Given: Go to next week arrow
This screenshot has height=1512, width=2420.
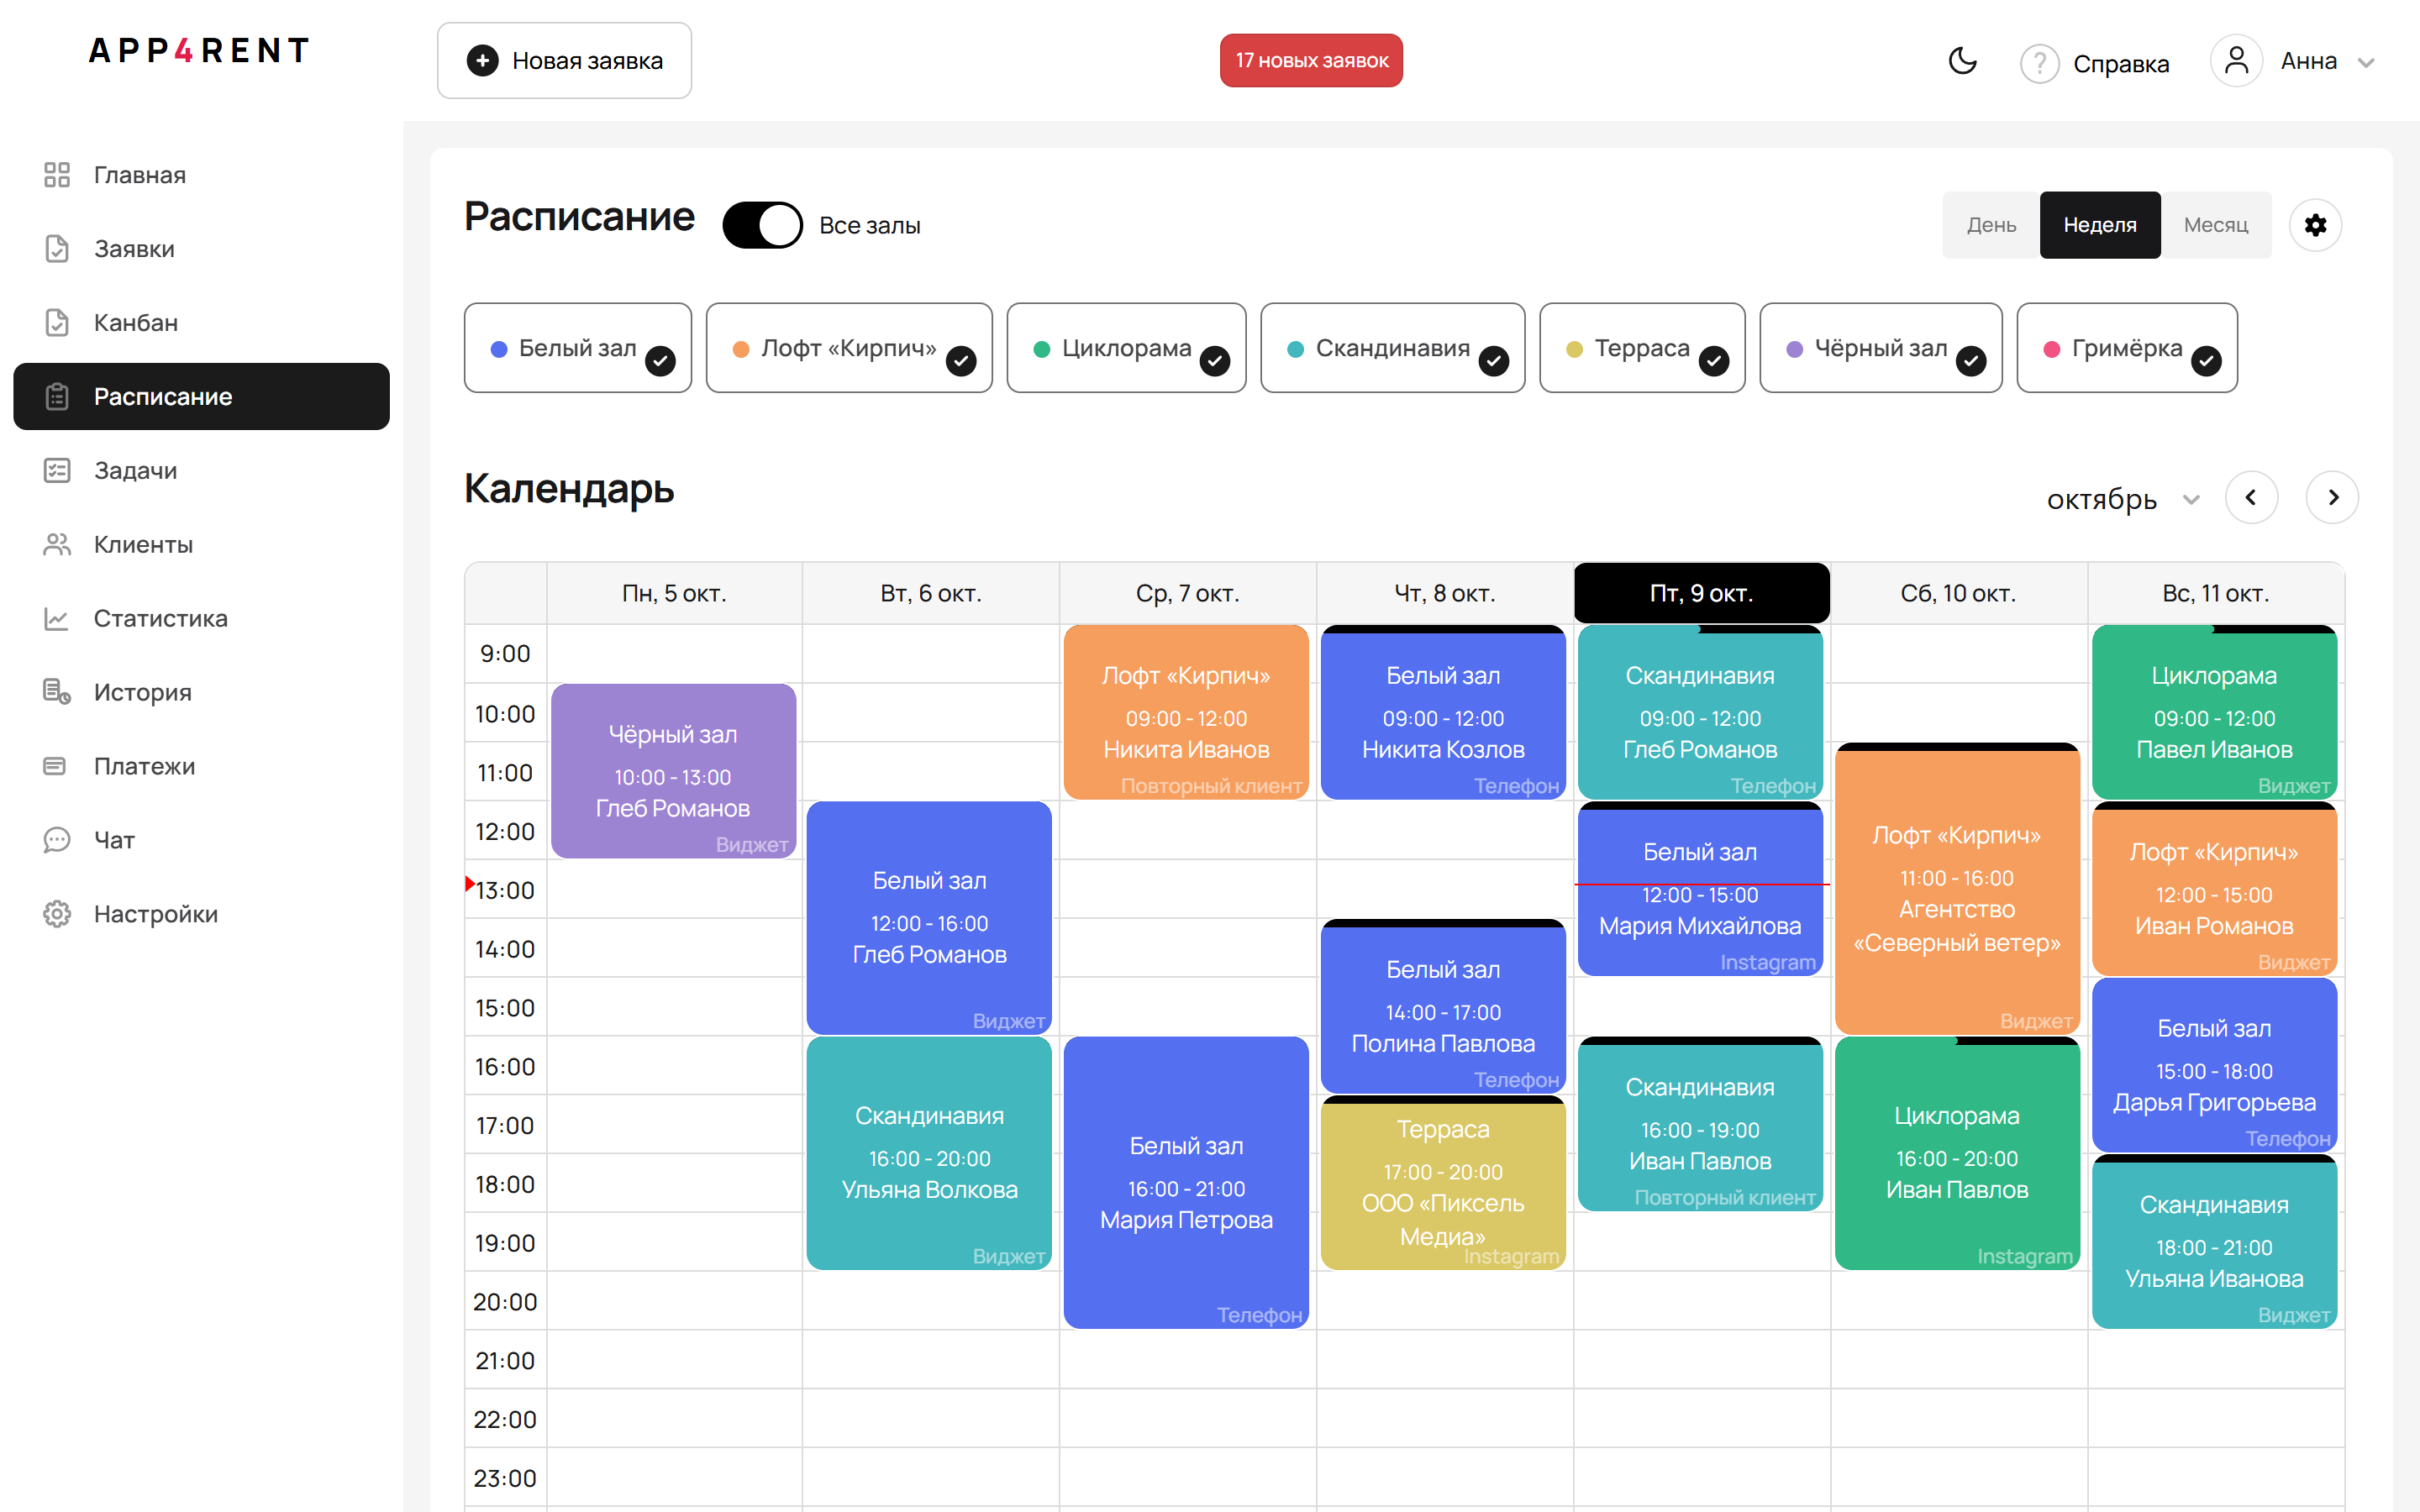Looking at the screenshot, I should [2332, 497].
